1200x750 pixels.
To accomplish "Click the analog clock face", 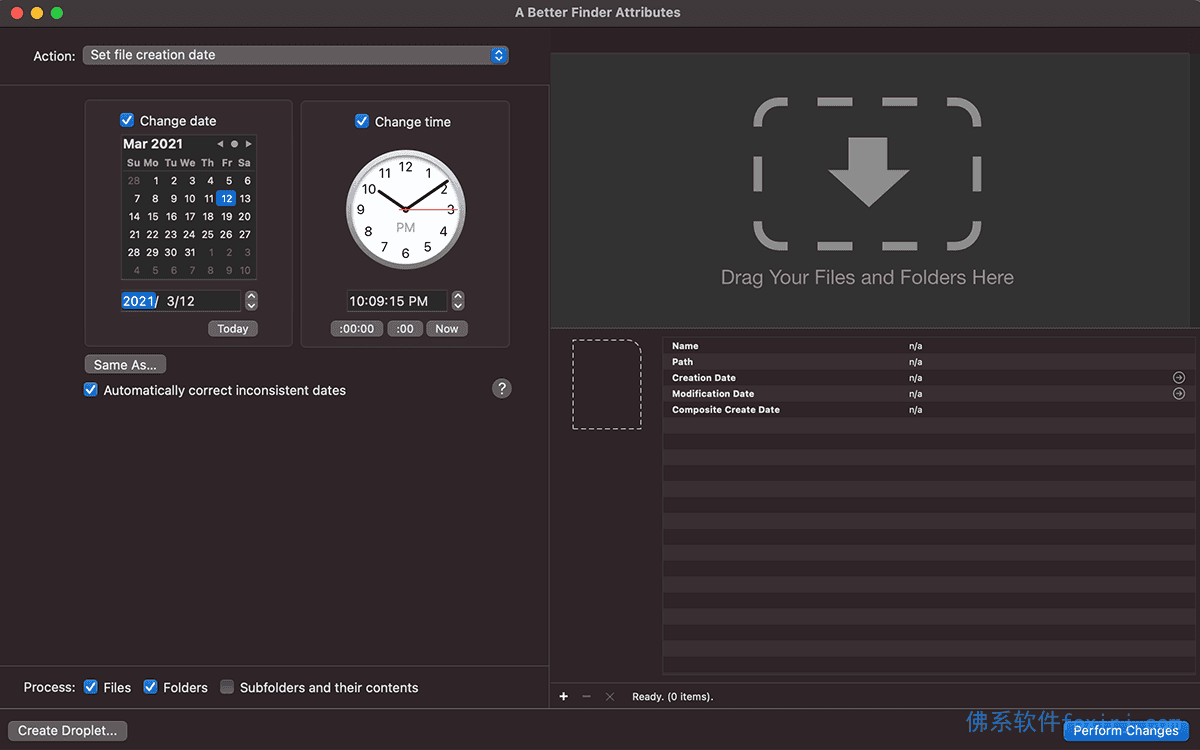I will pyautogui.click(x=406, y=209).
